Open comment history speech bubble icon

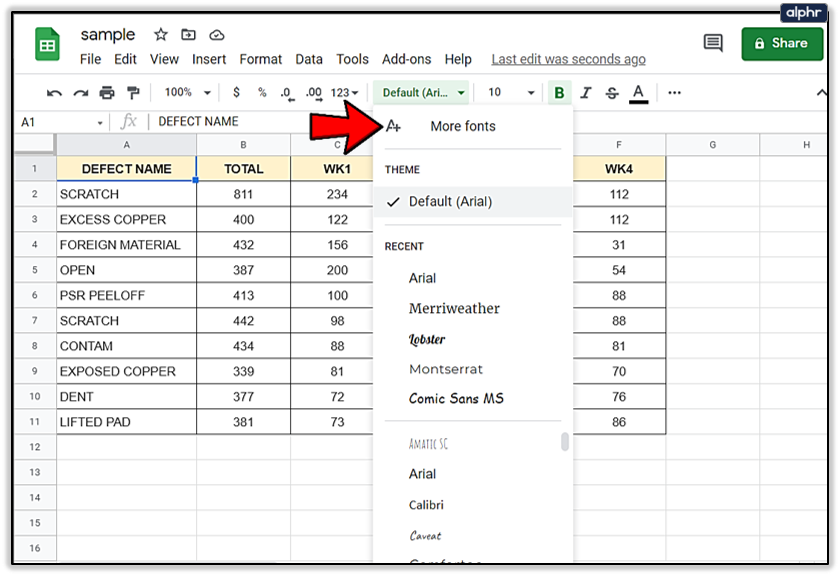click(x=713, y=43)
